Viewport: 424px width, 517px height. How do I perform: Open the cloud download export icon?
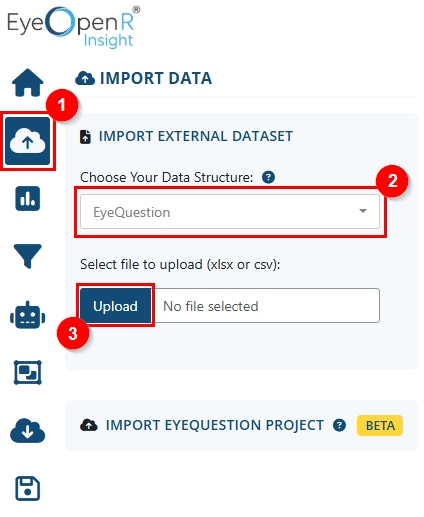pos(28,430)
